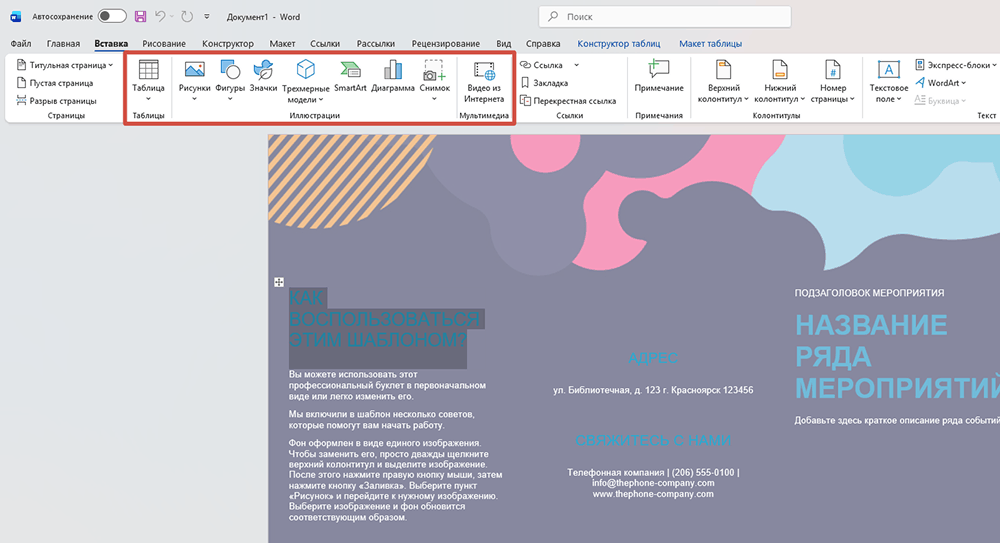Open the Фигуры shapes icon
The width and height of the screenshot is (1000, 543).
[230, 70]
